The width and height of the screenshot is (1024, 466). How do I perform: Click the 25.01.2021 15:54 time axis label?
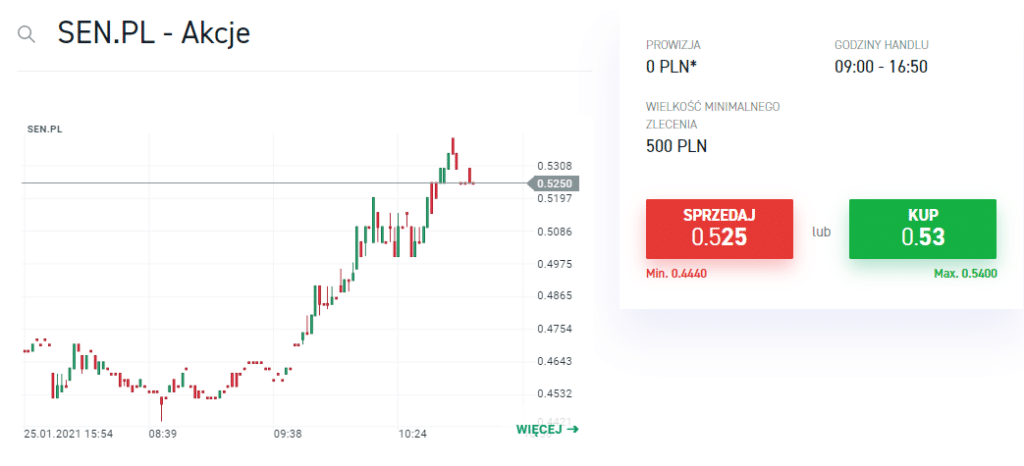coord(69,434)
